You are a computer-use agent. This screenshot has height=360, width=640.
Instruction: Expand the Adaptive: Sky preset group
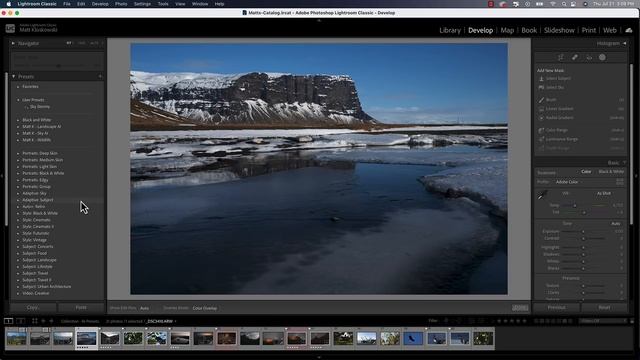[x=18, y=193]
